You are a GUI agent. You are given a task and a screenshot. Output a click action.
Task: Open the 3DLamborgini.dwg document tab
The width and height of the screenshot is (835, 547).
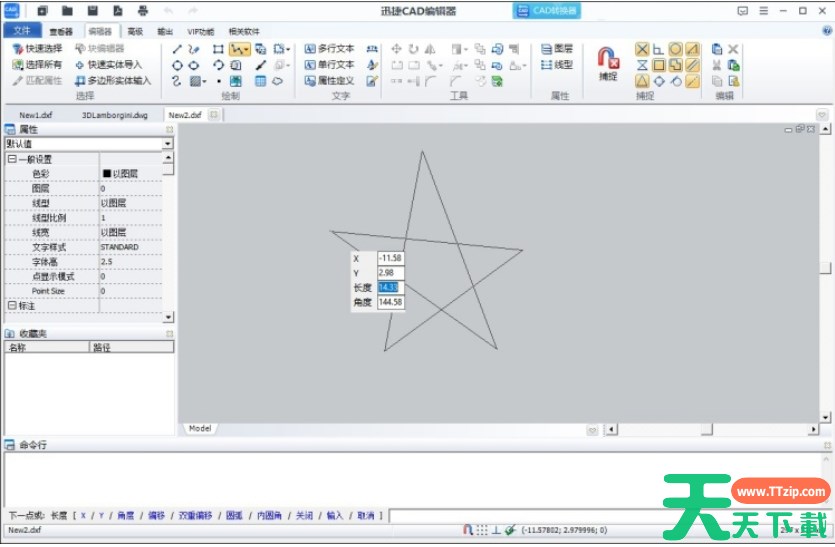(114, 115)
